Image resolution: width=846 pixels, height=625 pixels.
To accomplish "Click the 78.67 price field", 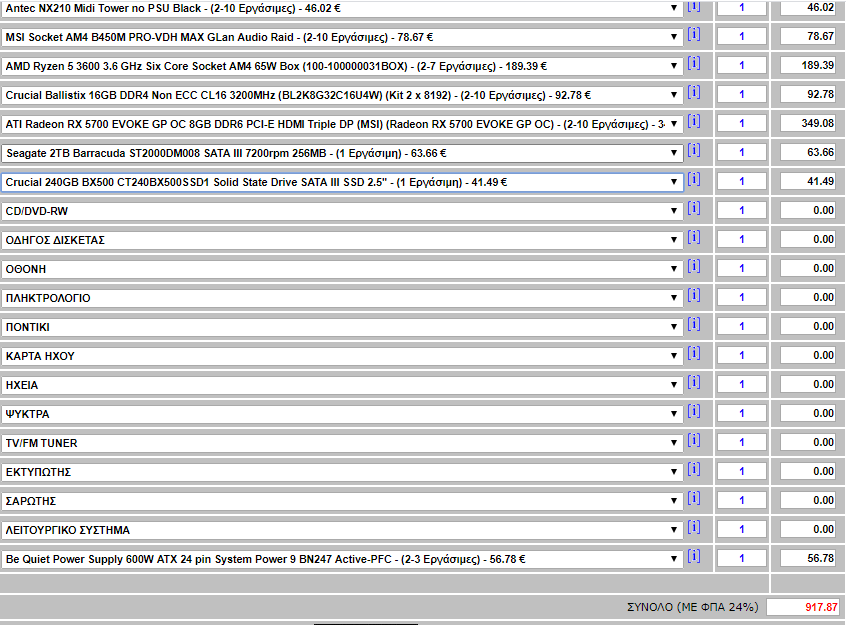I will [x=809, y=36].
